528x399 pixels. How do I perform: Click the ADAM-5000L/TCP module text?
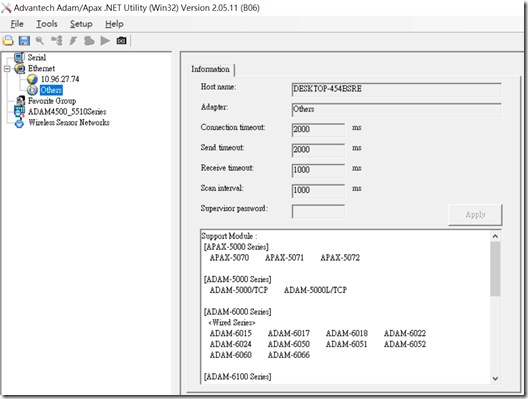(315, 290)
